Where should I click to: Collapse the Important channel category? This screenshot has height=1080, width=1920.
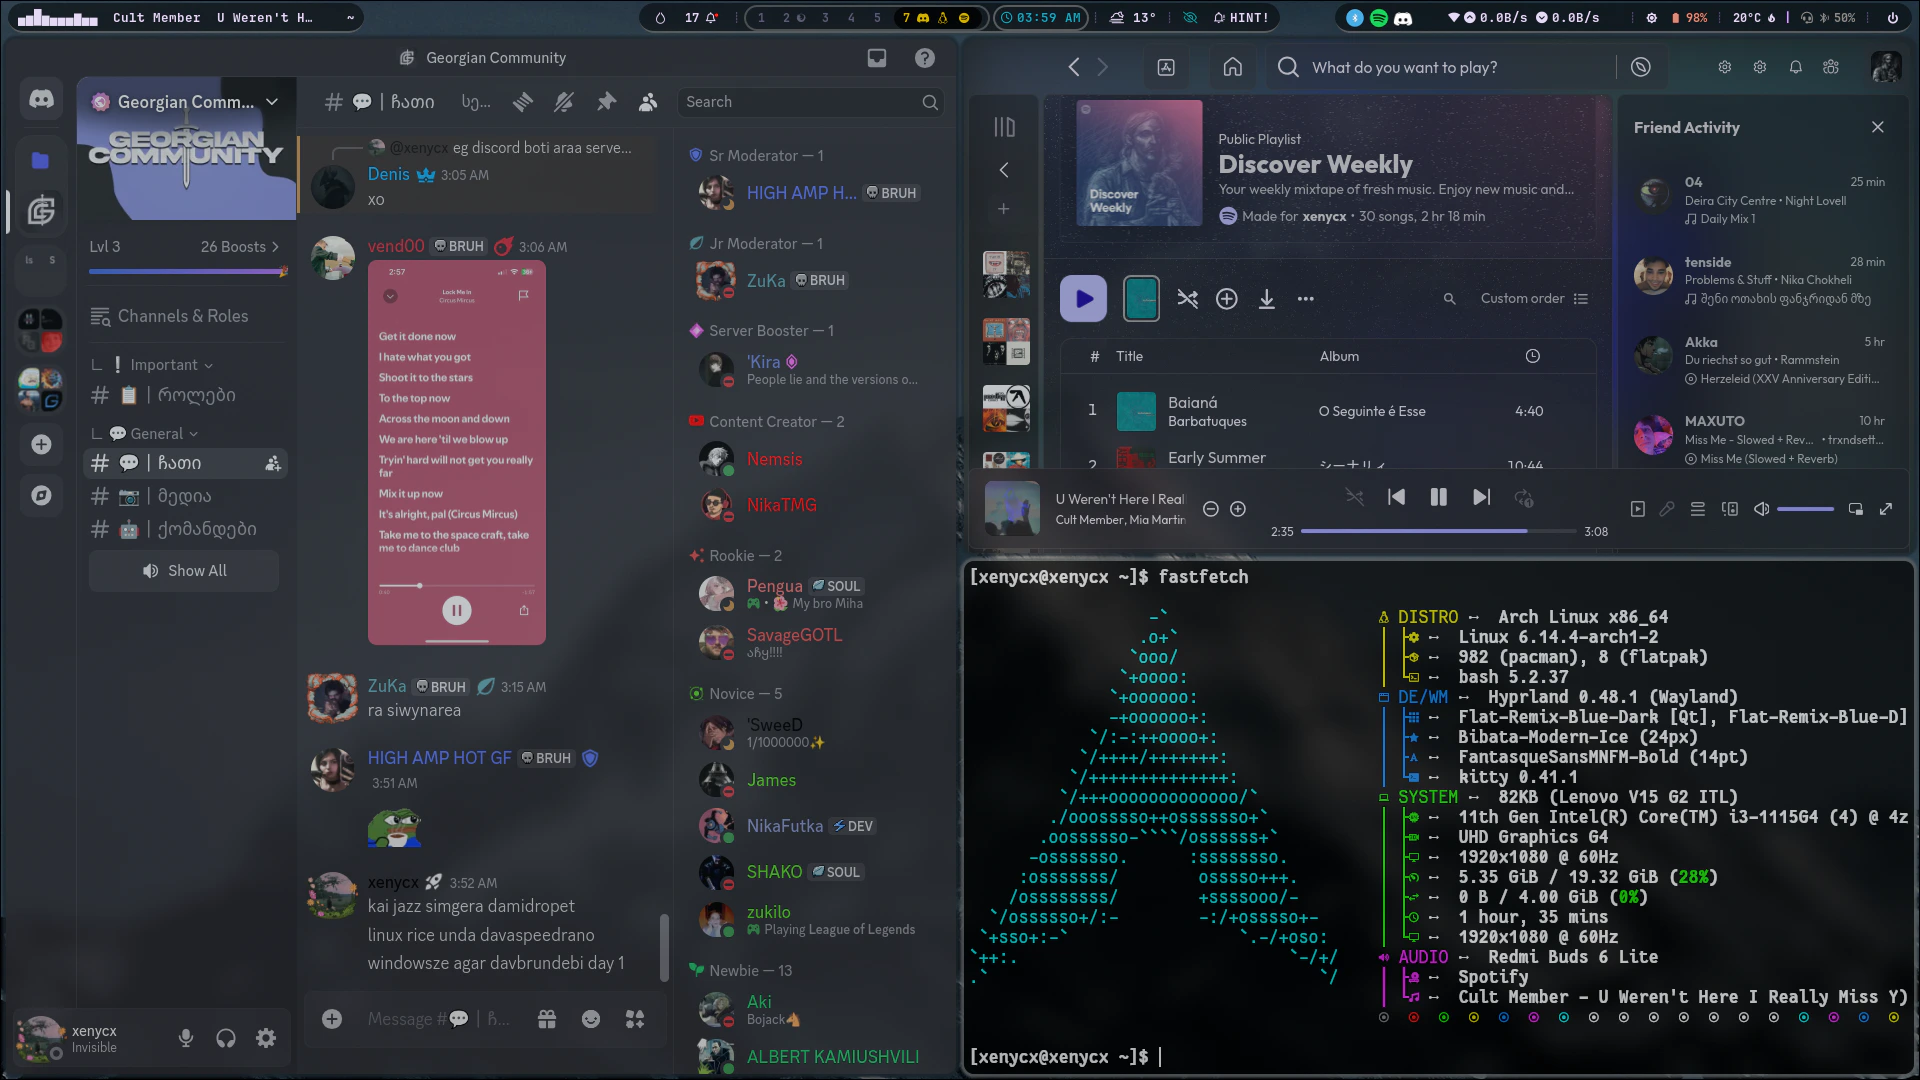pyautogui.click(x=164, y=365)
